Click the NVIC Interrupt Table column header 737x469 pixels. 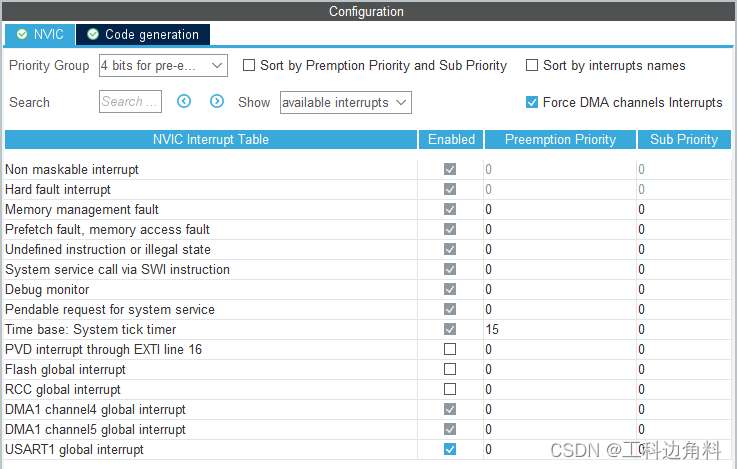211,140
